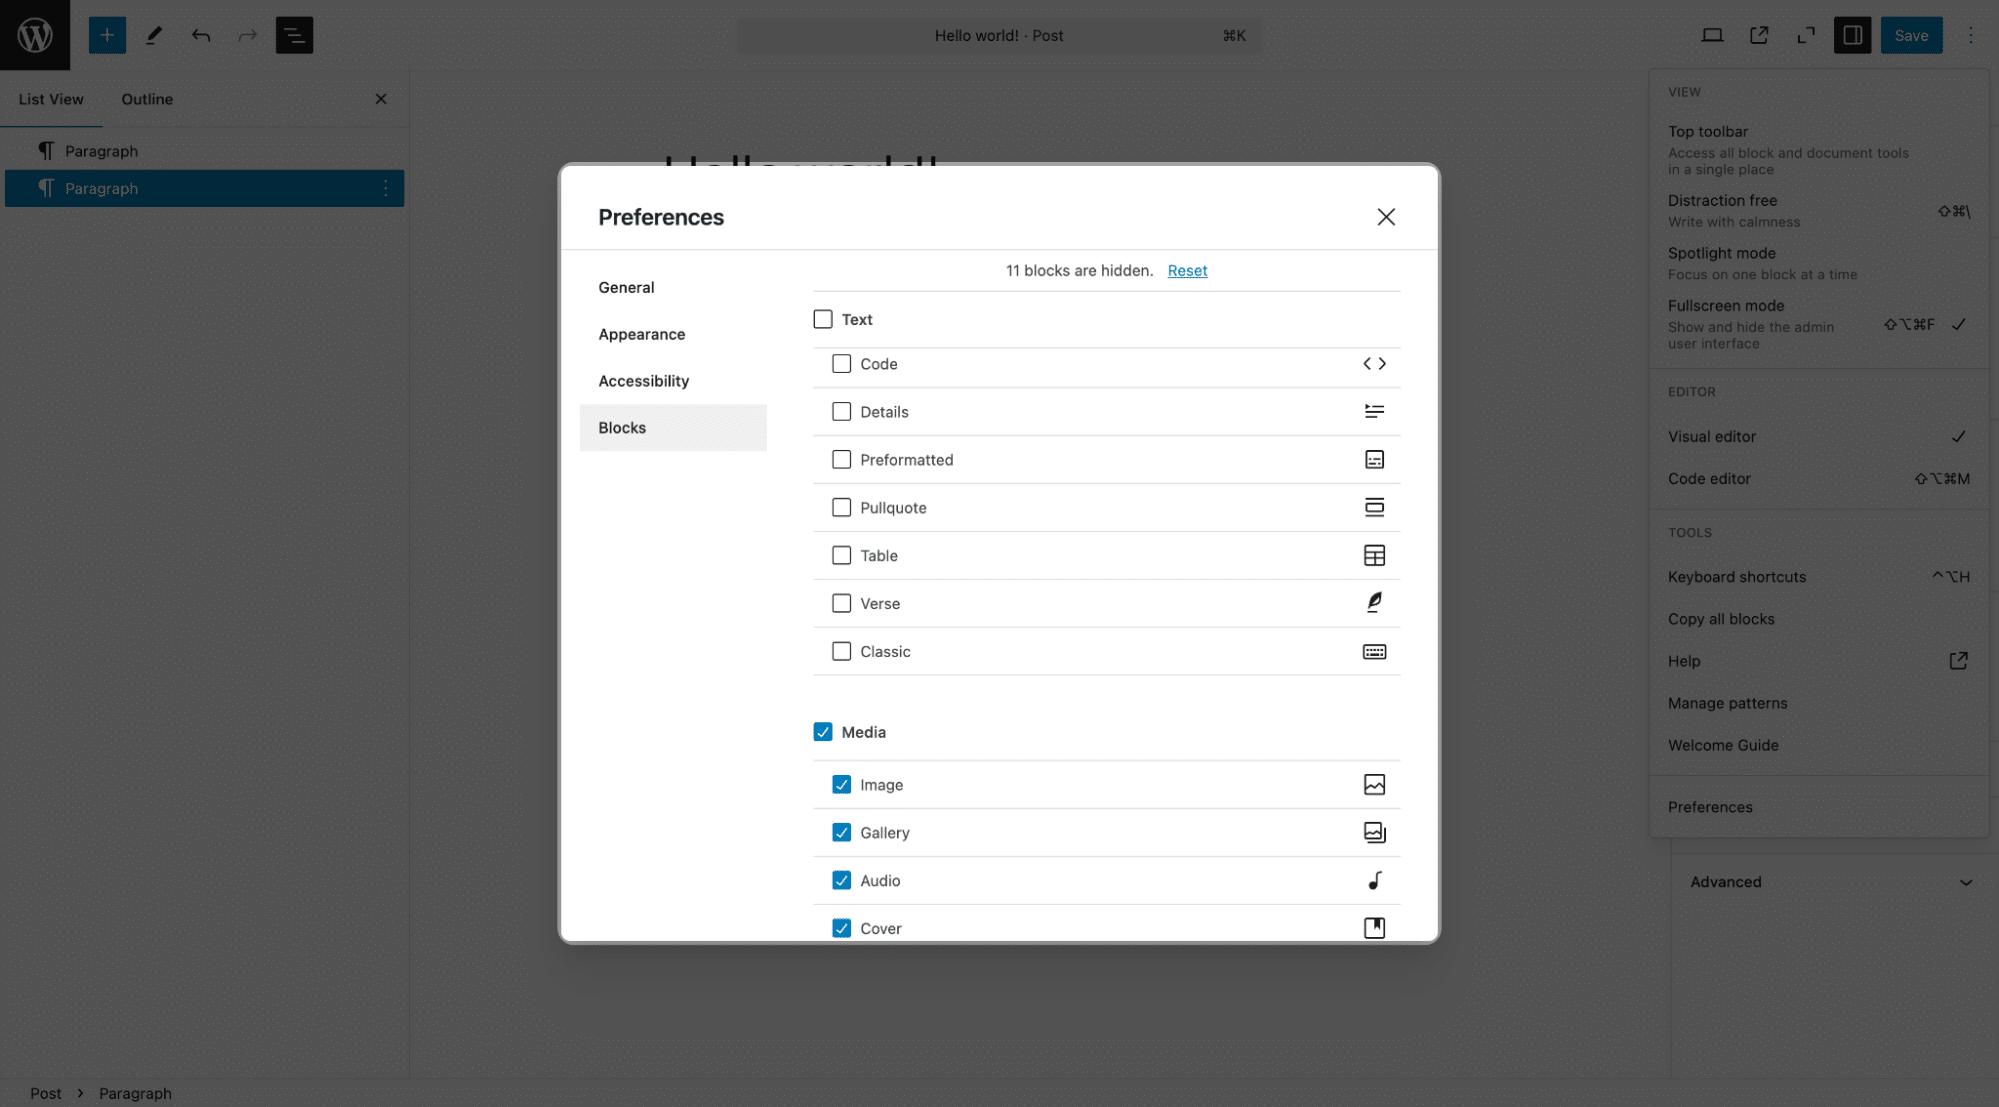This screenshot has width=1999, height=1107.
Task: Toggle the Settings sidebar panel icon
Action: click(1852, 35)
